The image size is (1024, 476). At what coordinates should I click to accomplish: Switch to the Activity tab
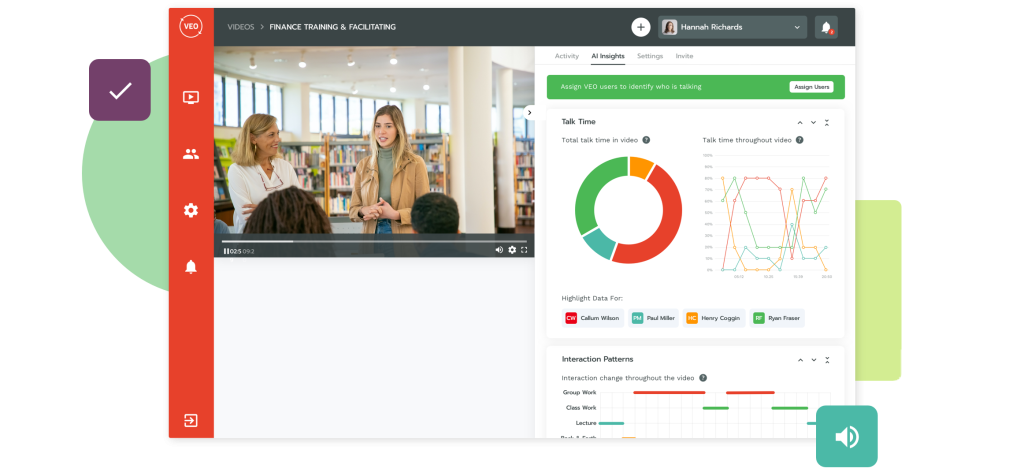pos(566,56)
